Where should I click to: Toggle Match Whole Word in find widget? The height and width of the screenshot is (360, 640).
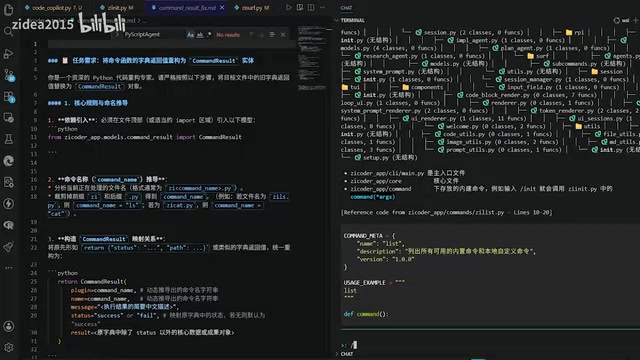point(200,35)
